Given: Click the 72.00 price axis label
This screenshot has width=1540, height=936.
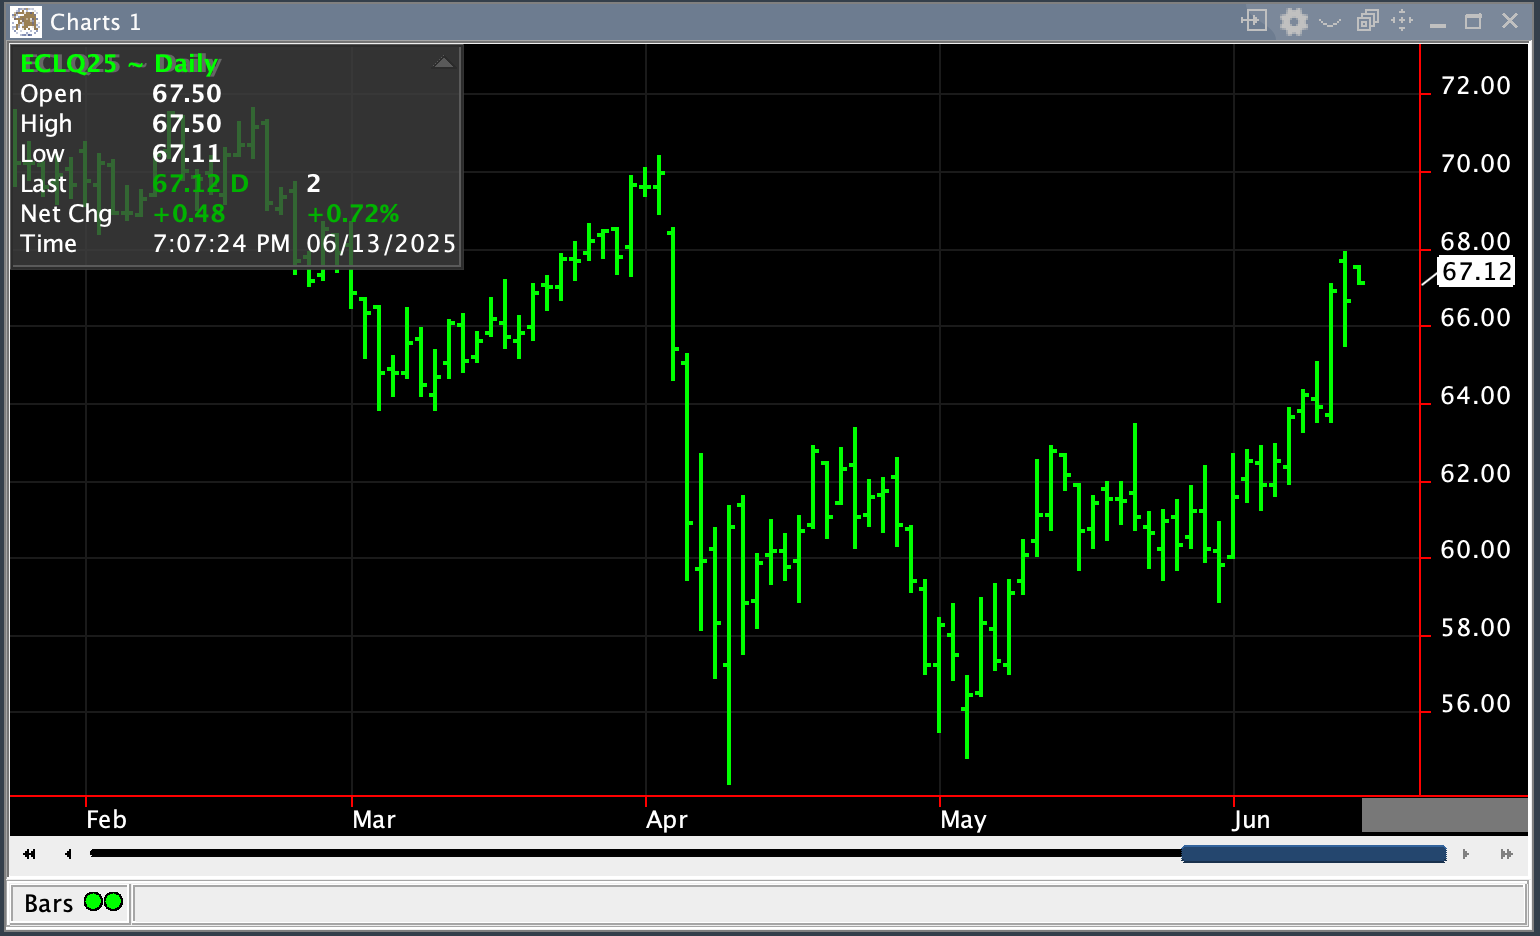Looking at the screenshot, I should pyautogui.click(x=1475, y=86).
